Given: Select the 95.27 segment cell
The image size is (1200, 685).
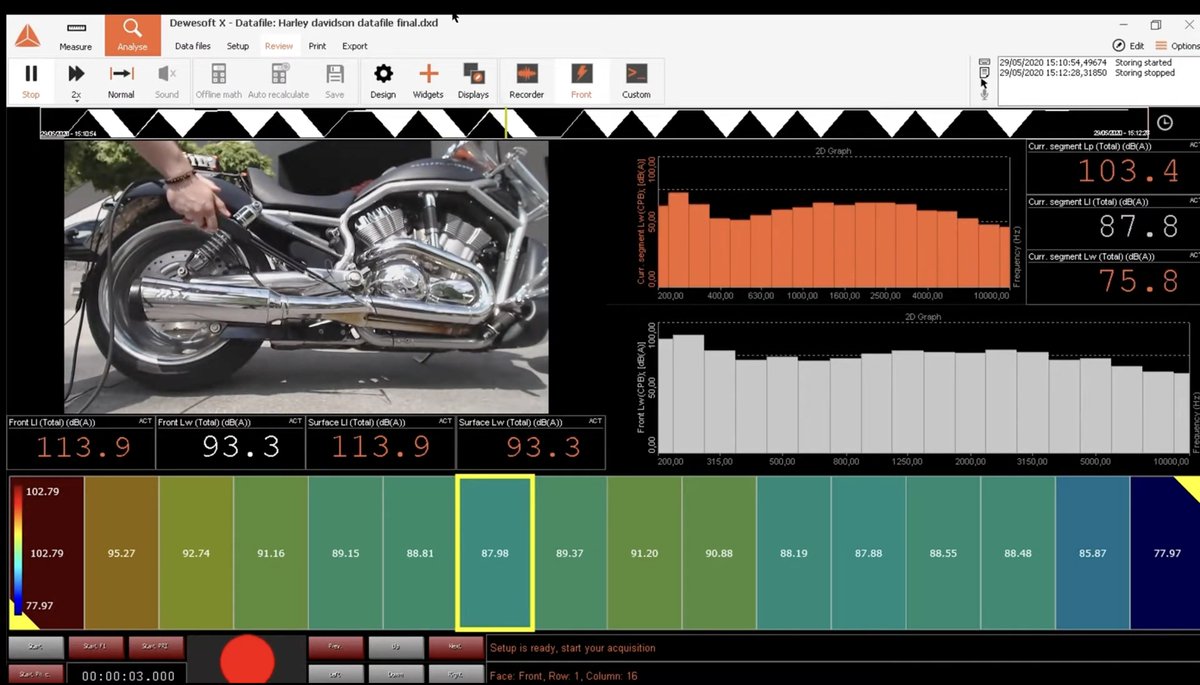Looking at the screenshot, I should tap(121, 553).
